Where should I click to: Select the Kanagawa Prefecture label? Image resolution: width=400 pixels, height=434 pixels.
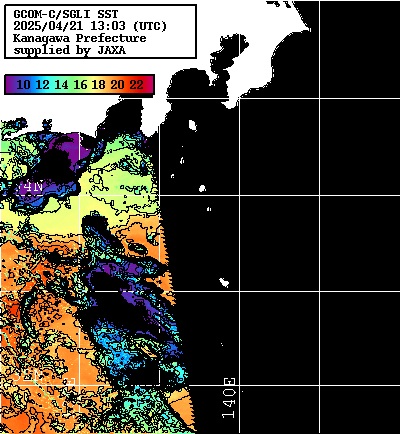(79, 38)
